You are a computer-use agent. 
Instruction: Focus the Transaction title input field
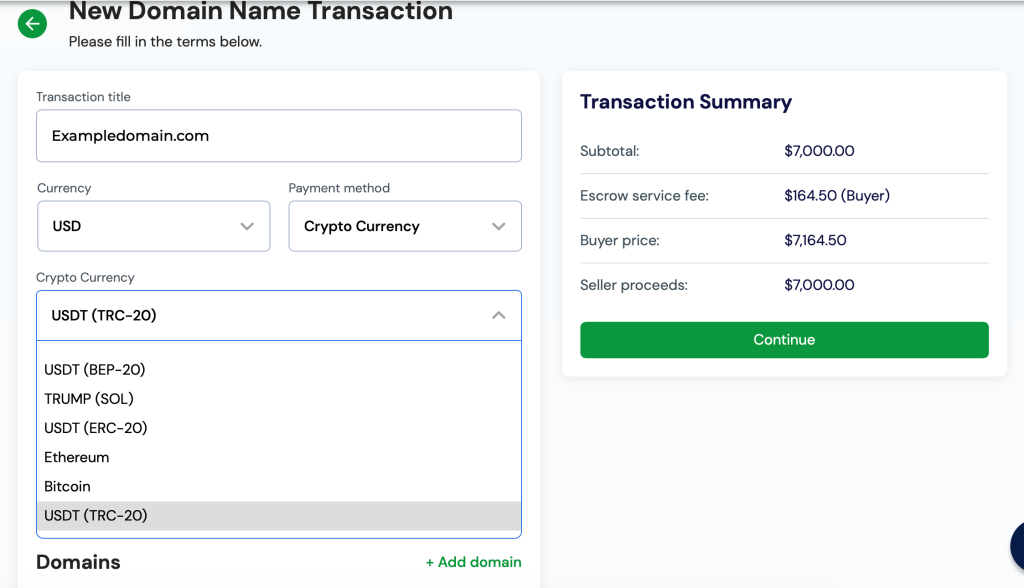(278, 136)
